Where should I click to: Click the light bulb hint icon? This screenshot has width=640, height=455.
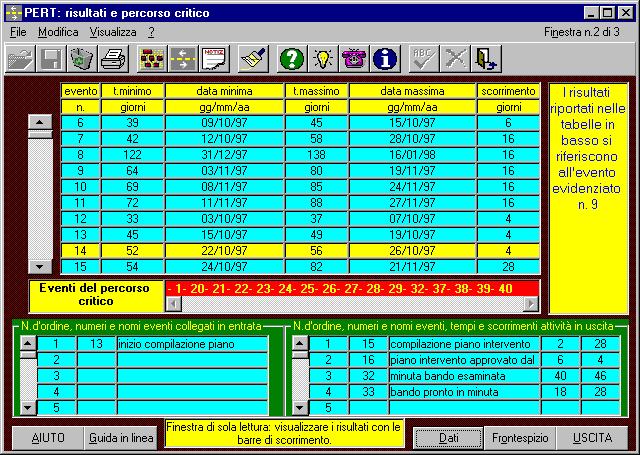click(x=322, y=59)
